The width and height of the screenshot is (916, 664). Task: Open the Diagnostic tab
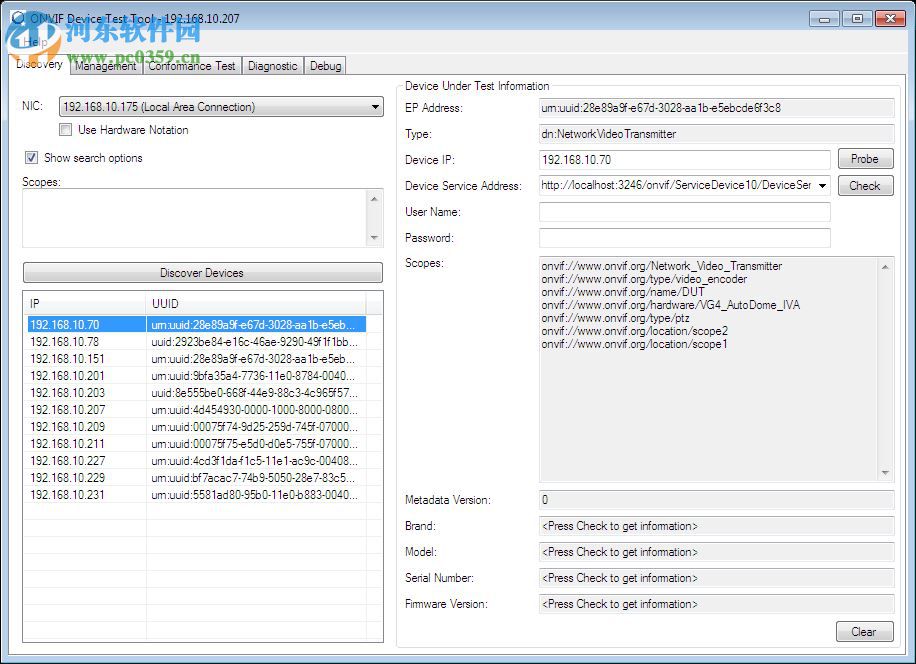[272, 66]
